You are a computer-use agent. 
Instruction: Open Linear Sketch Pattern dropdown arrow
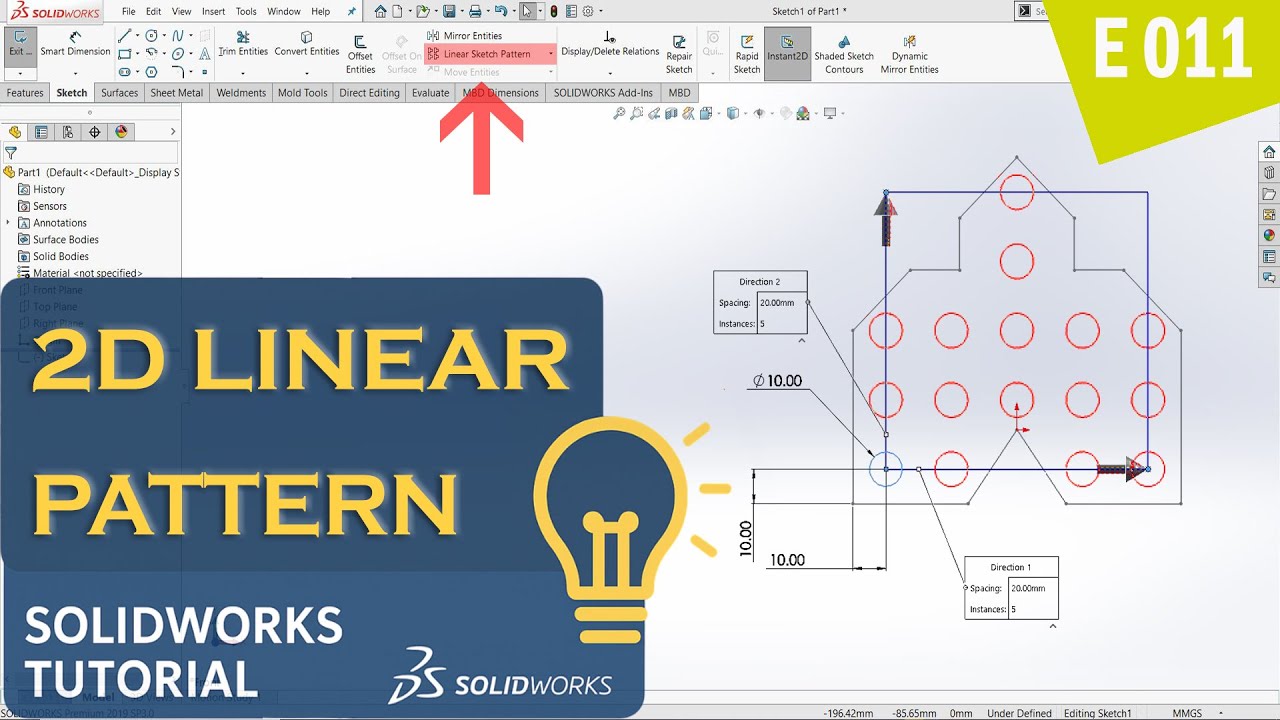pos(550,54)
